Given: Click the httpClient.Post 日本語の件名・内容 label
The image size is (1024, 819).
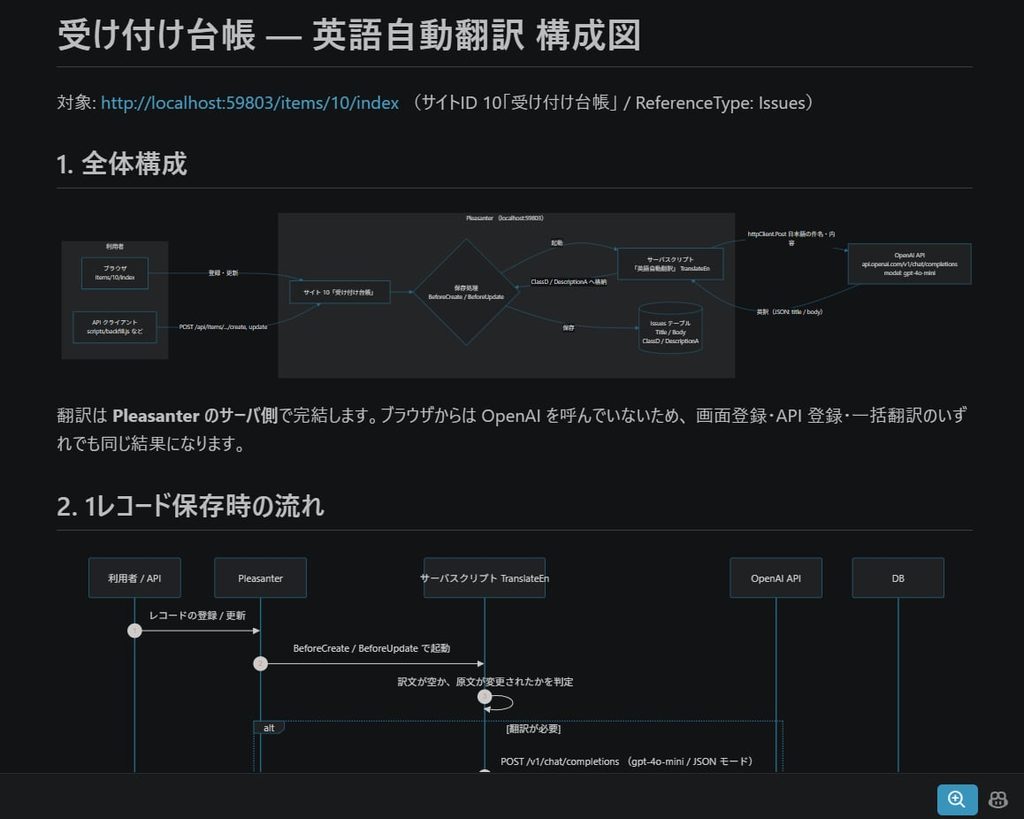Looking at the screenshot, I should (x=792, y=238).
